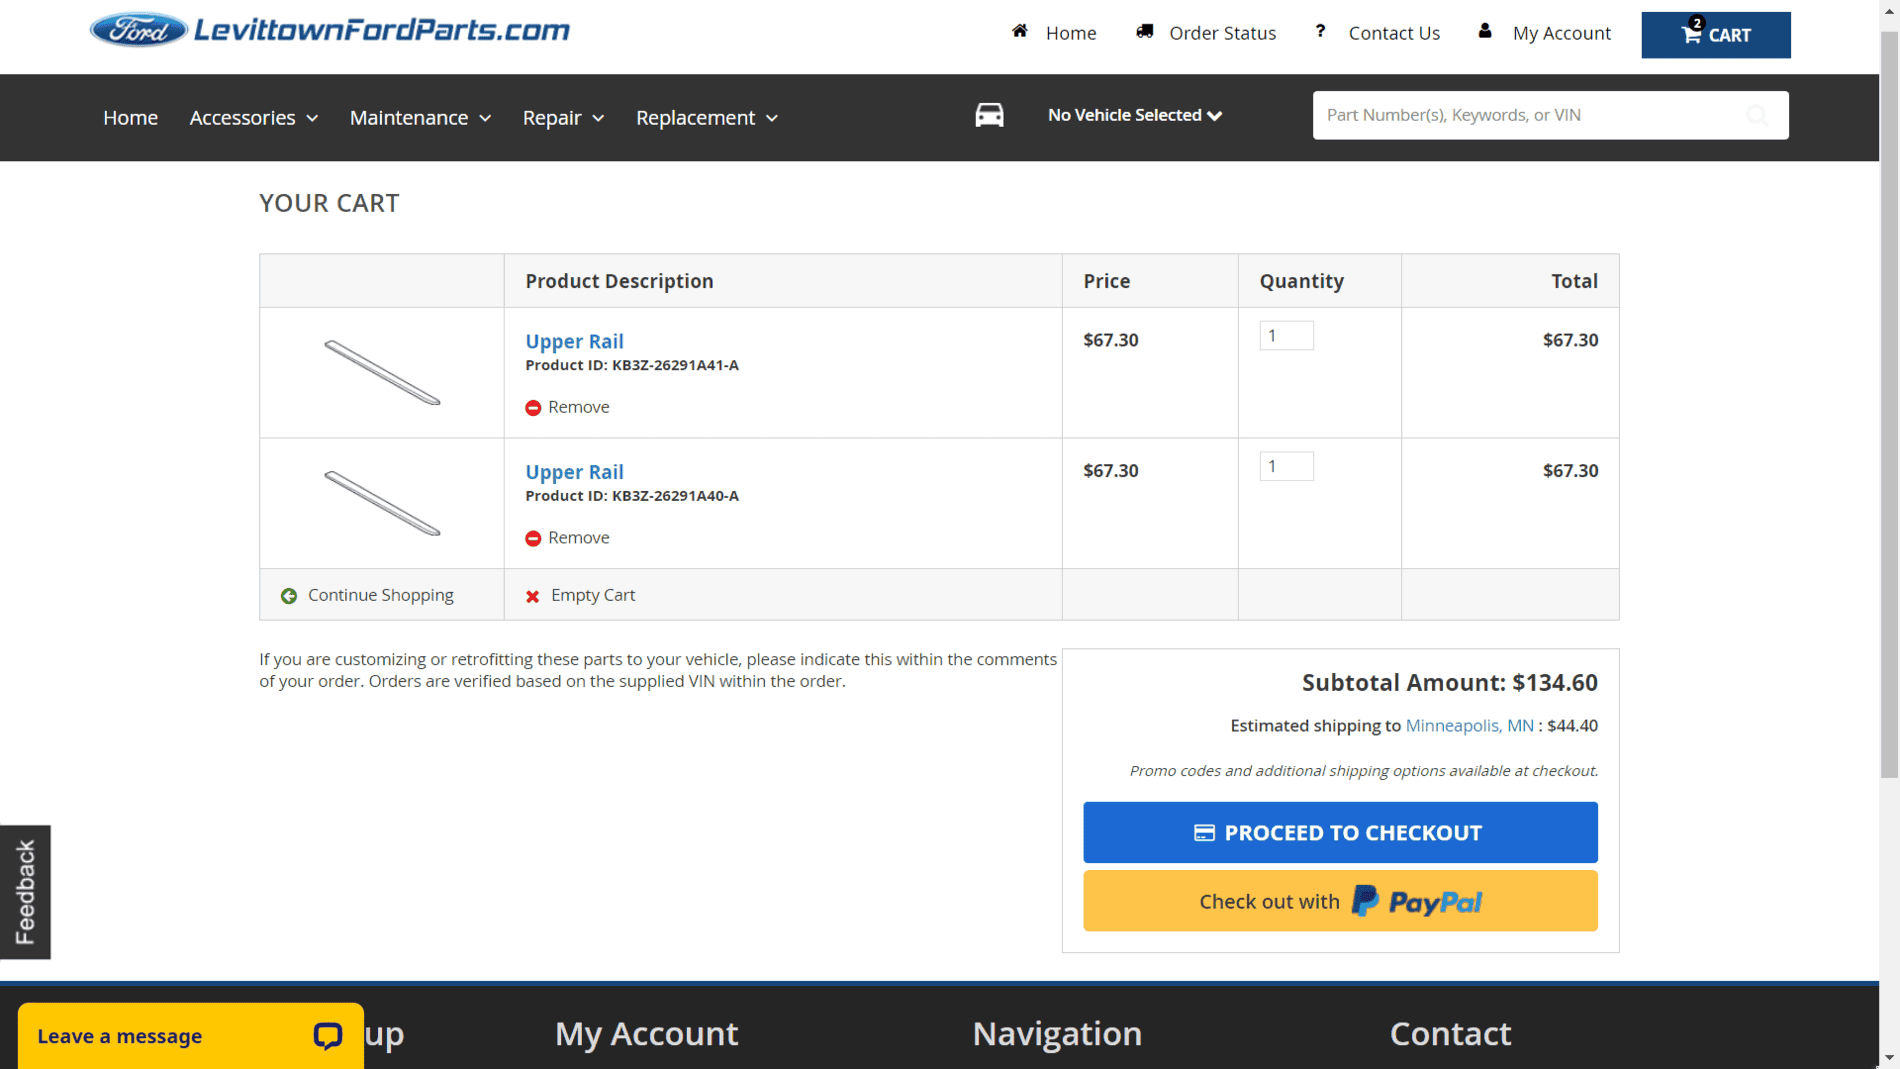The width and height of the screenshot is (1900, 1069).
Task: Click scrollbar down arrow
Action: [1889, 1058]
